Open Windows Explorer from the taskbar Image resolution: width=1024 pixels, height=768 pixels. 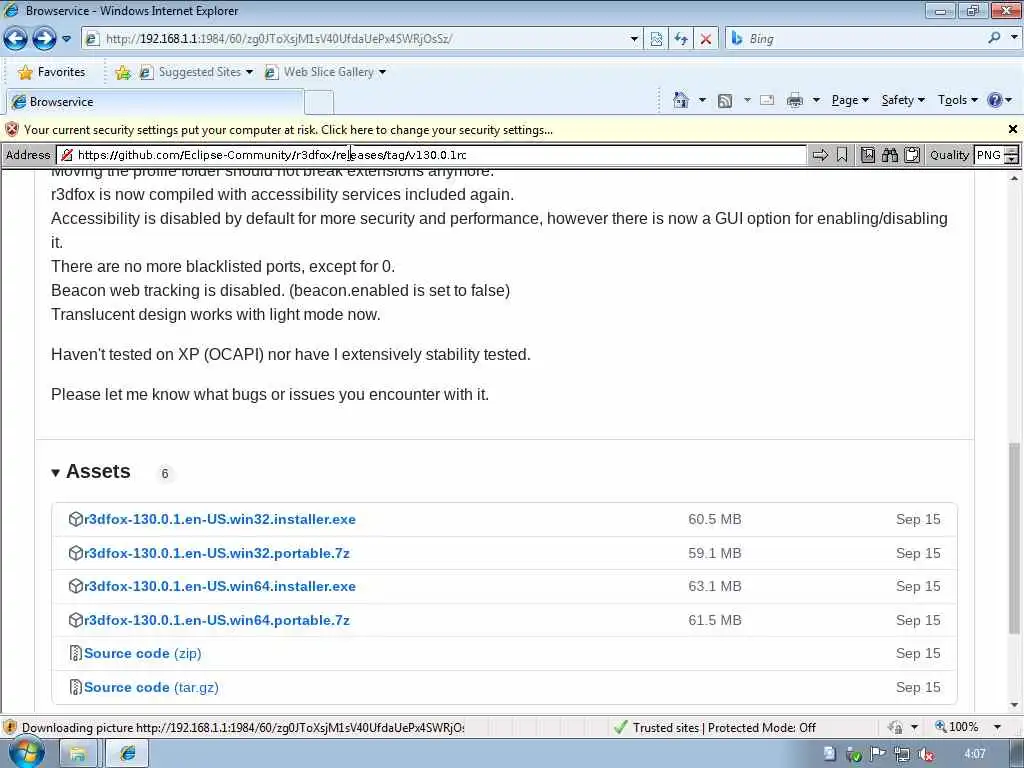click(x=78, y=754)
